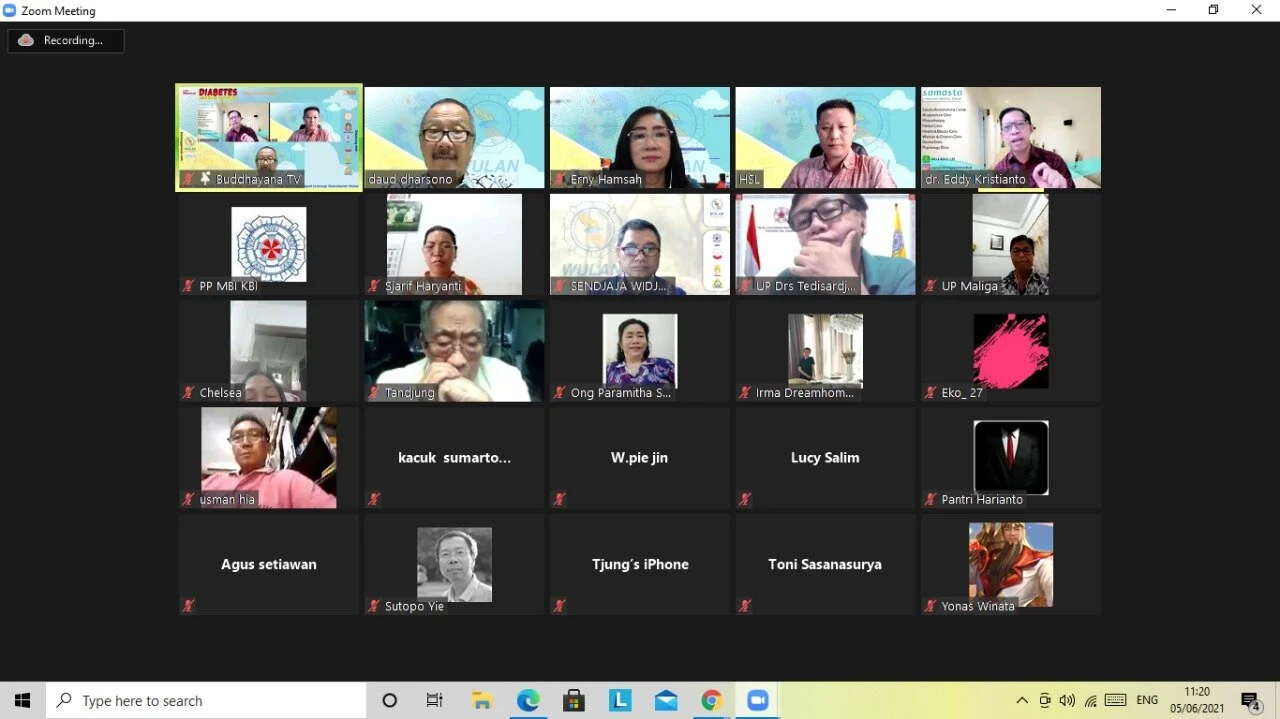
Task: Select Sjarif Haryanti's video tile
Action: coord(454,244)
